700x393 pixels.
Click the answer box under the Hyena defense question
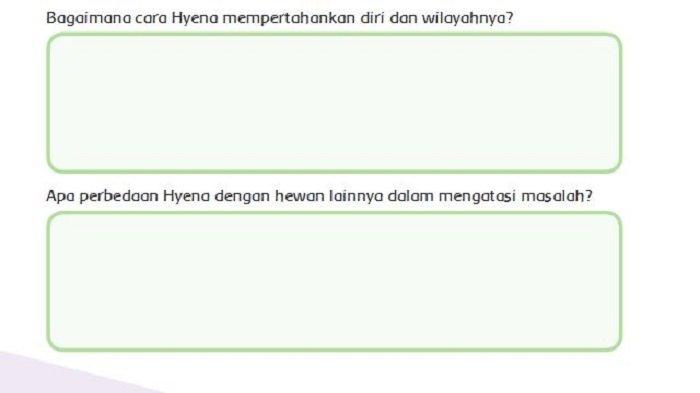334,103
